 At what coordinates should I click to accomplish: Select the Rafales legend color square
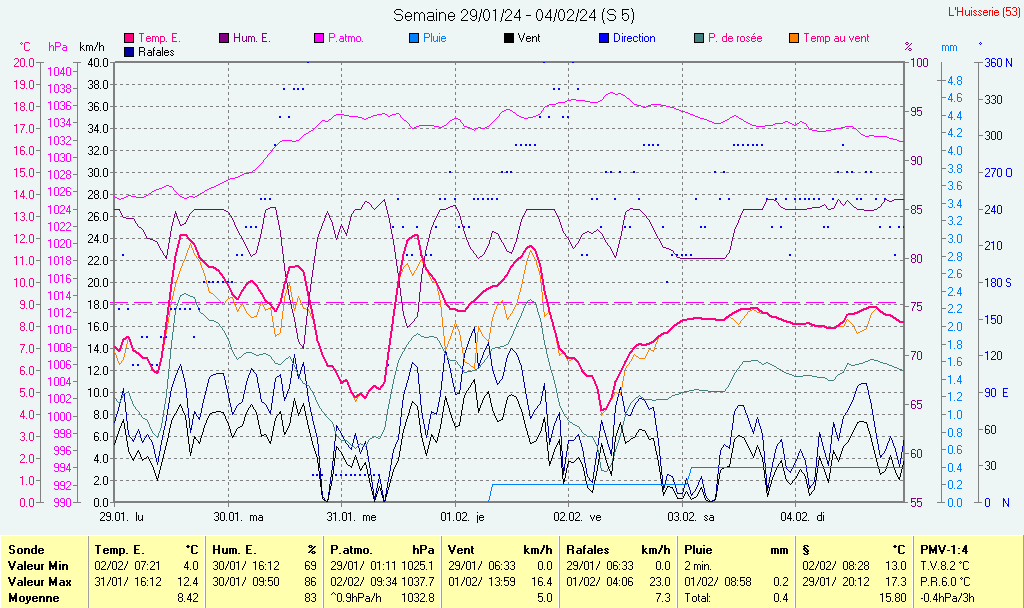click(129, 52)
